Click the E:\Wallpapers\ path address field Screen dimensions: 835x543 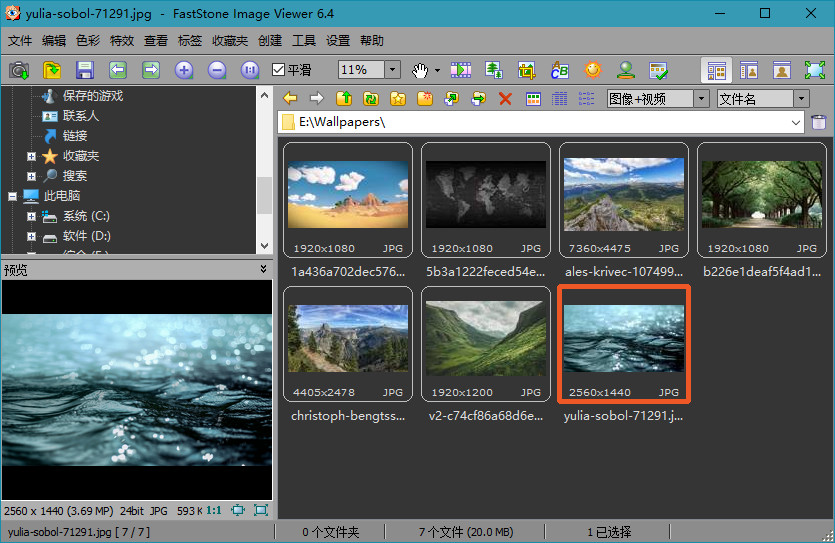(x=540, y=122)
